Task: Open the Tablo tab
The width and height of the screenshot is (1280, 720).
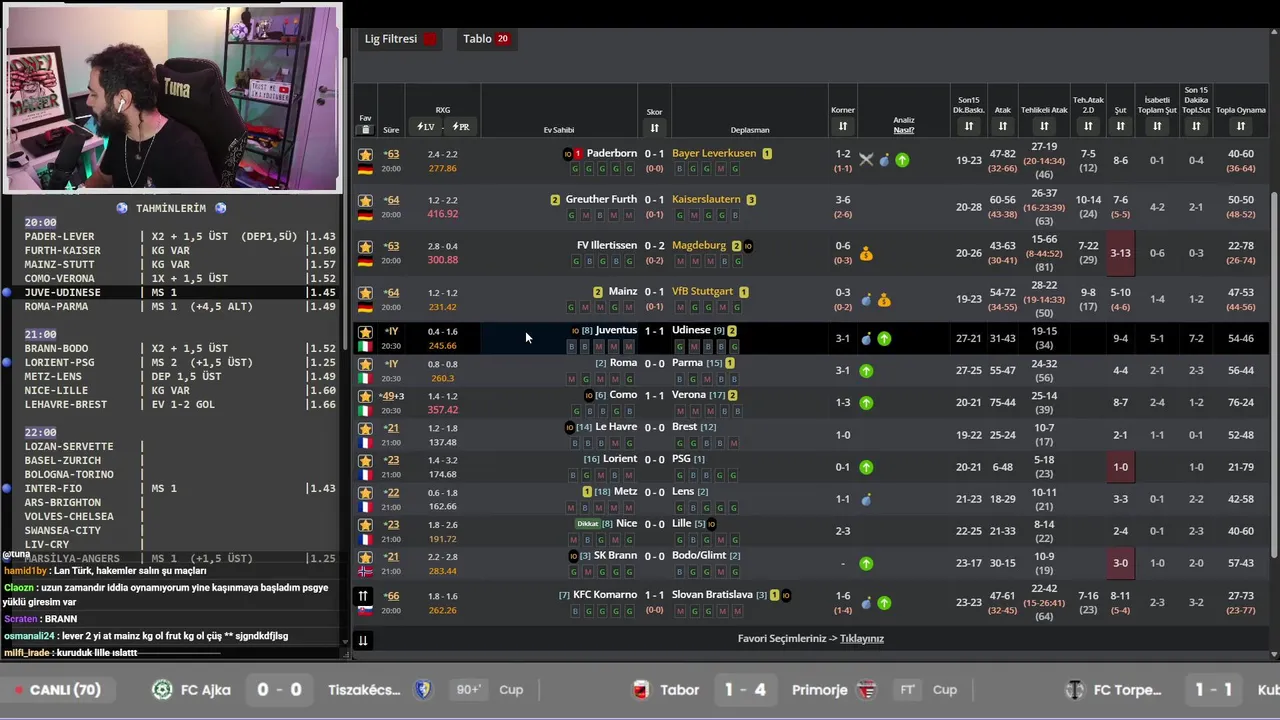Action: [486, 39]
